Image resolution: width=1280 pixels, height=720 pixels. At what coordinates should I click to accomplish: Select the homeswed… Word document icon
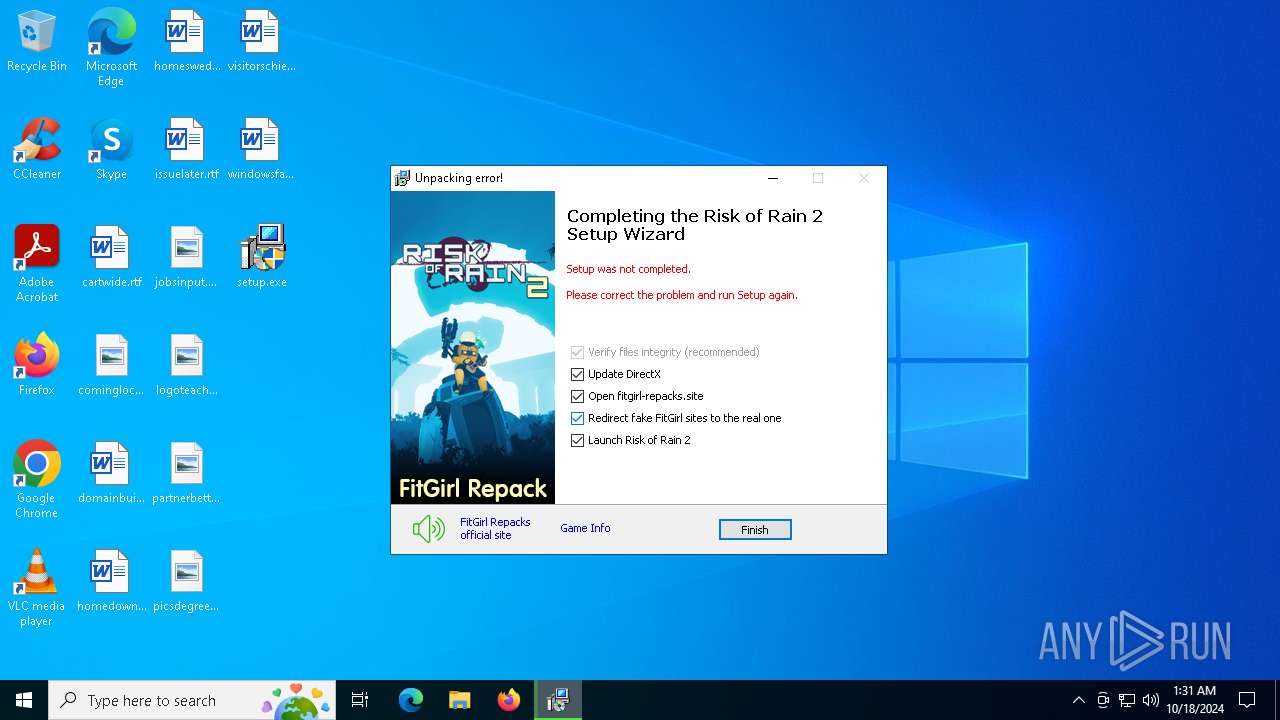186,41
